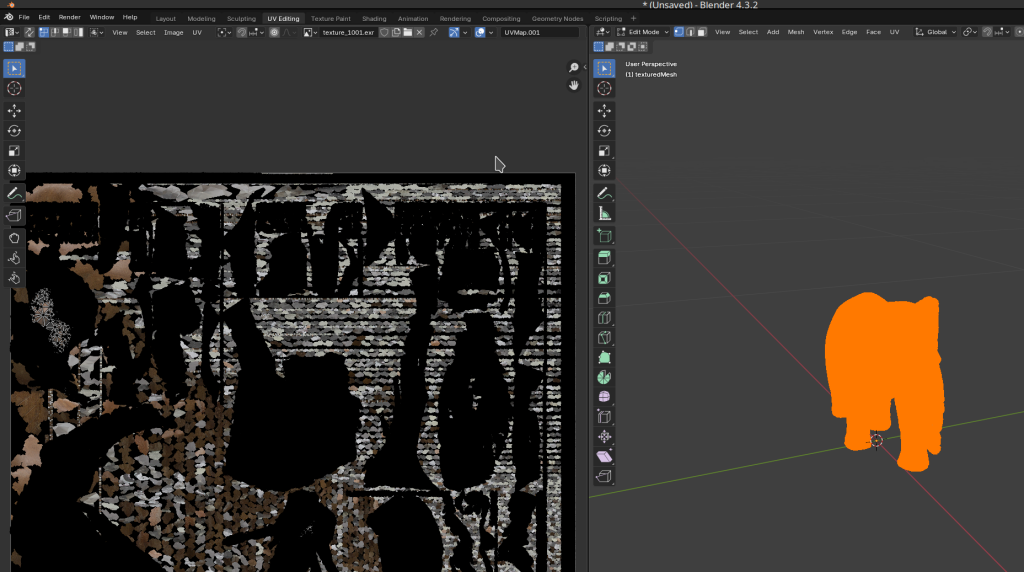Open the Mesh menu in viewport header
The height and width of the screenshot is (572, 1024).
(x=795, y=32)
